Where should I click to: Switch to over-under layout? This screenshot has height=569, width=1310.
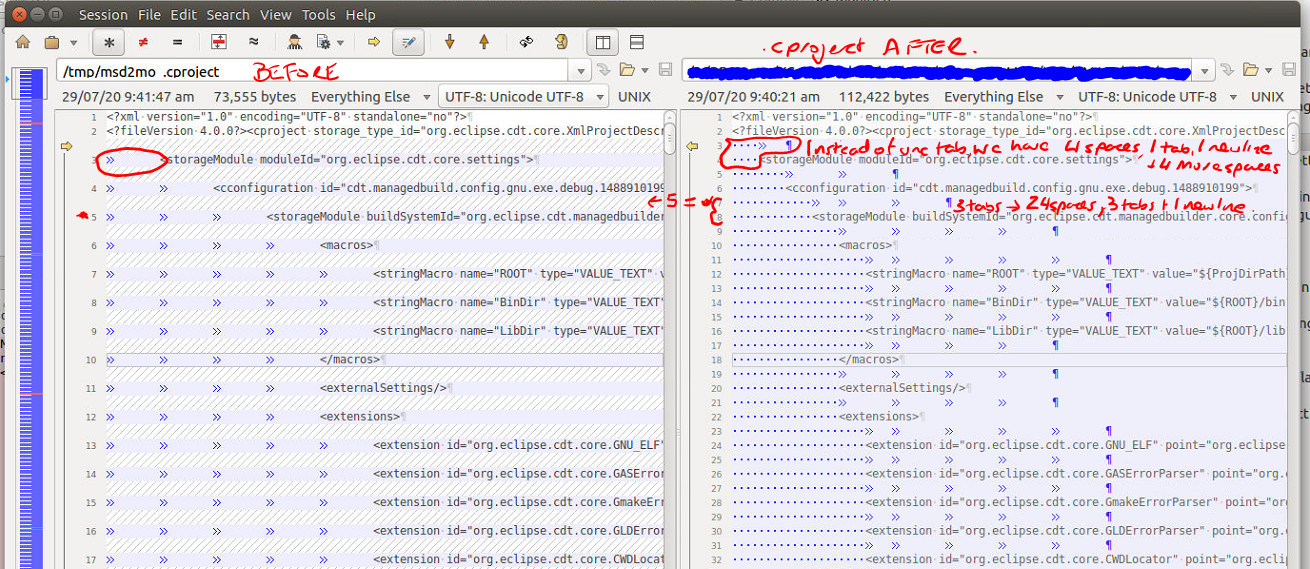point(637,42)
